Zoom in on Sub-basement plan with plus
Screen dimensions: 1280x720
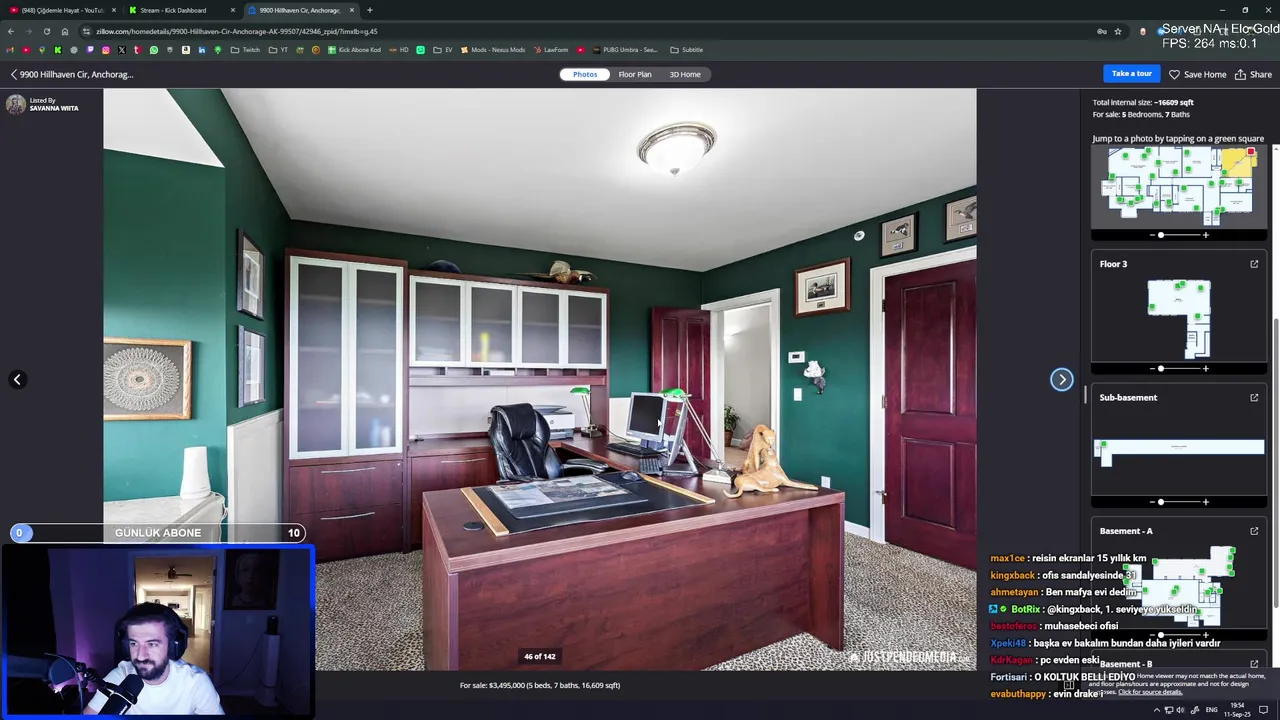1205,502
